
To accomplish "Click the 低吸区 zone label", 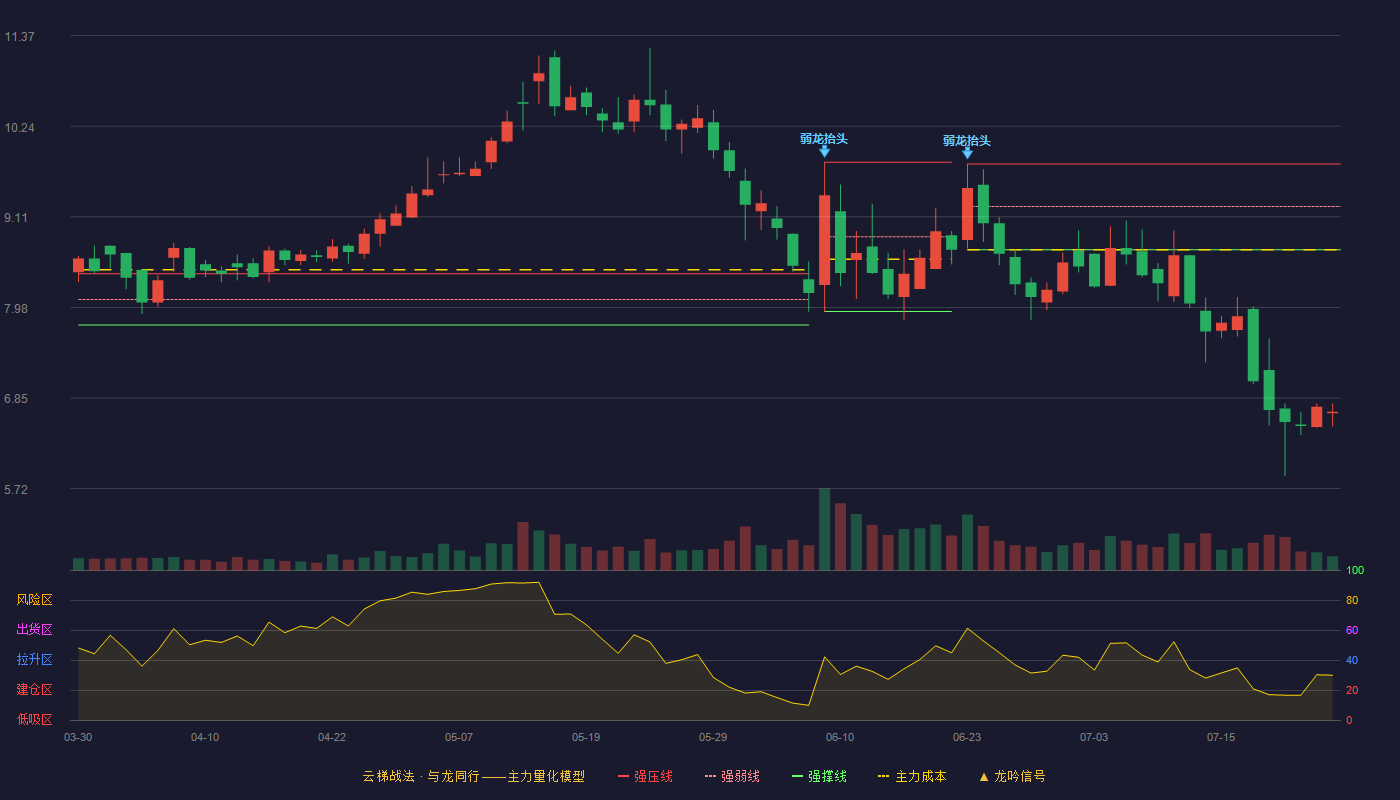I will click(x=34, y=720).
